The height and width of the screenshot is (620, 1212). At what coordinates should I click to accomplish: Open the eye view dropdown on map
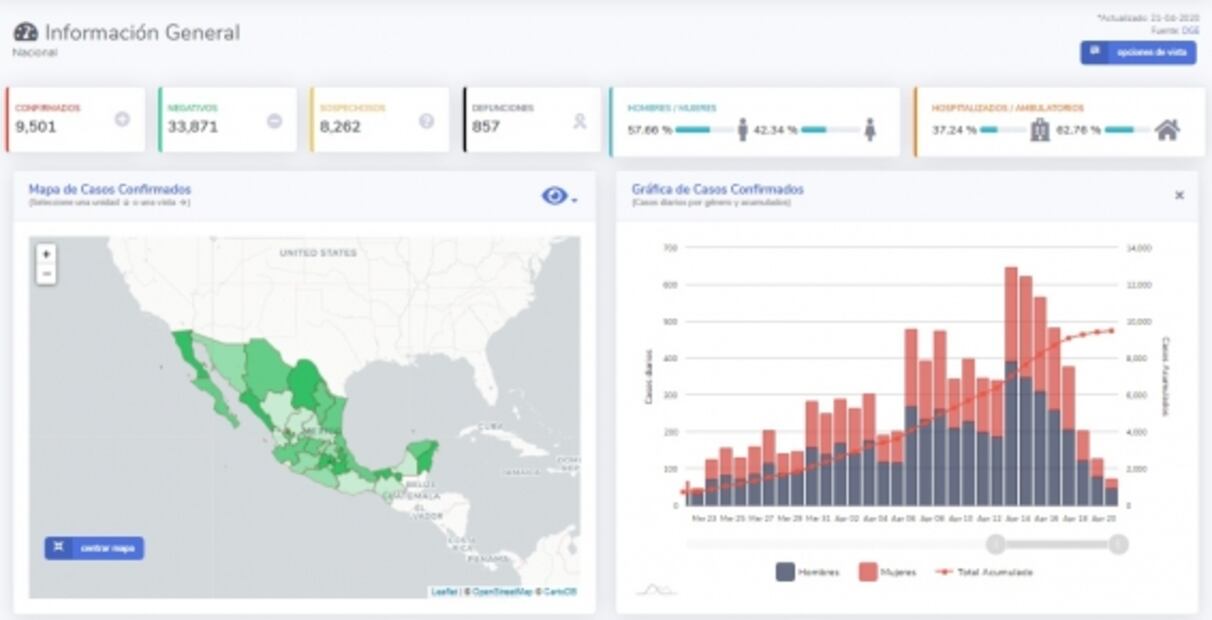pyautogui.click(x=558, y=196)
